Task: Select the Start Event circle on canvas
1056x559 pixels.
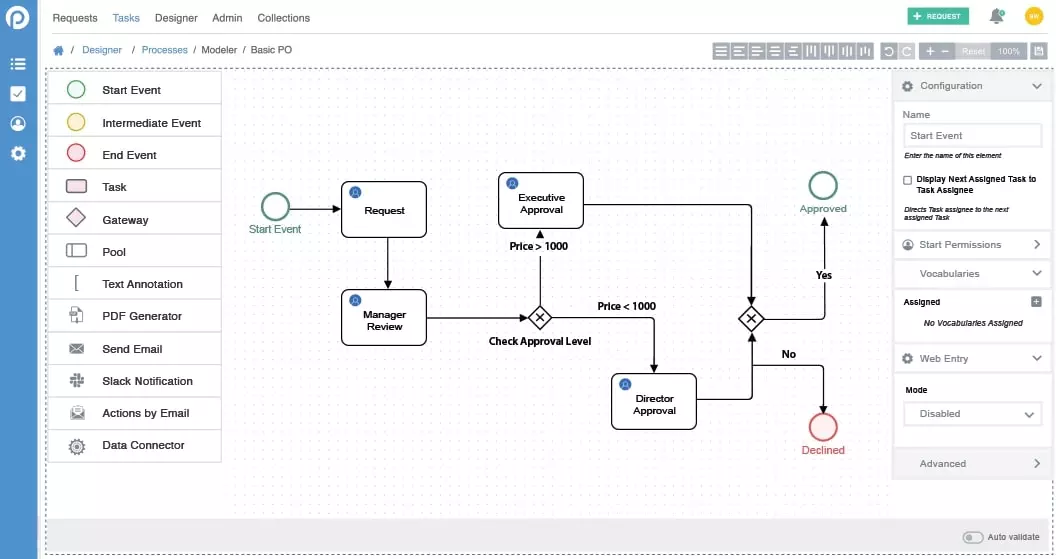Action: [x=275, y=207]
